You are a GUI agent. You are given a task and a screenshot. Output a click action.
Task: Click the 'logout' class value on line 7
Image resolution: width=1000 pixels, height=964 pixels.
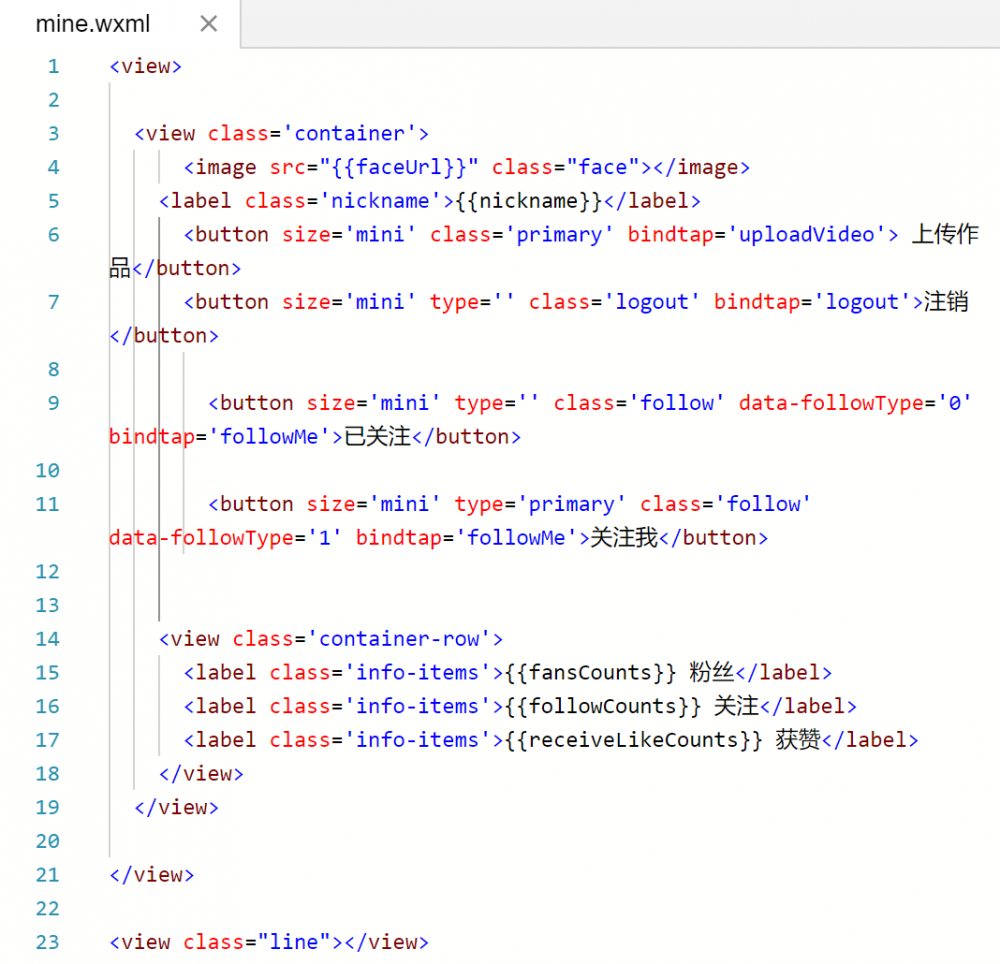[652, 302]
